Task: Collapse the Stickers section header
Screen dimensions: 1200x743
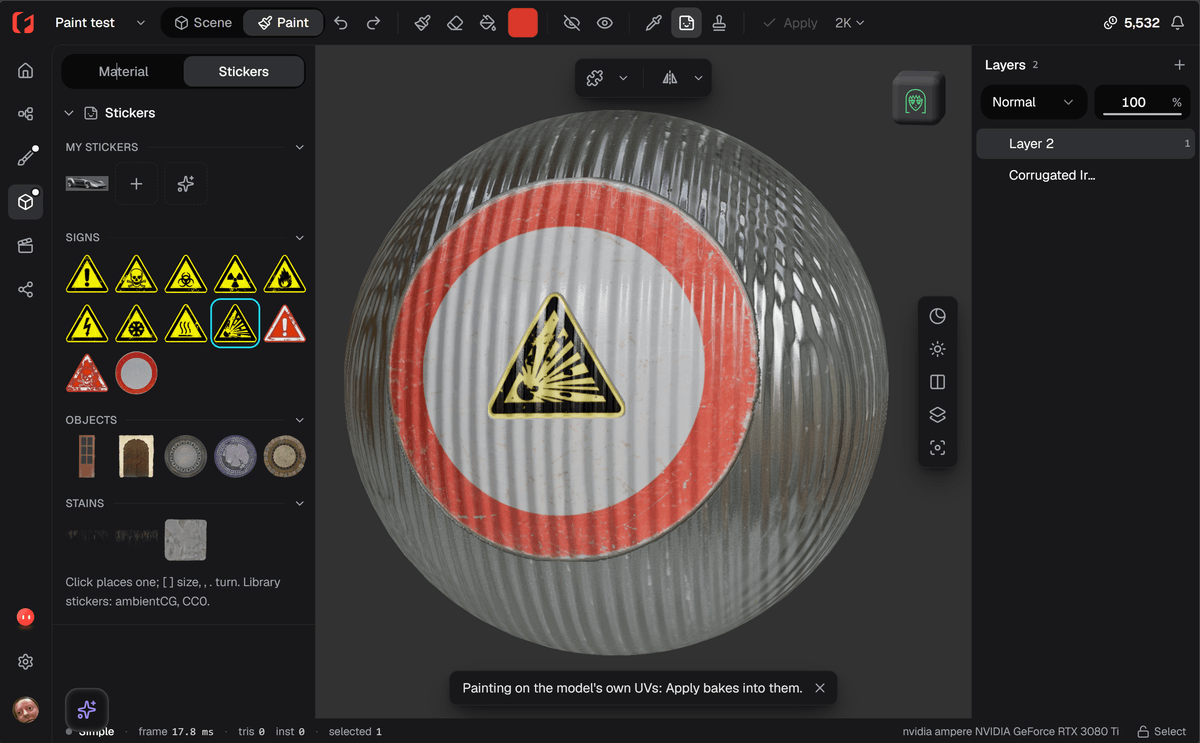Action: [69, 113]
